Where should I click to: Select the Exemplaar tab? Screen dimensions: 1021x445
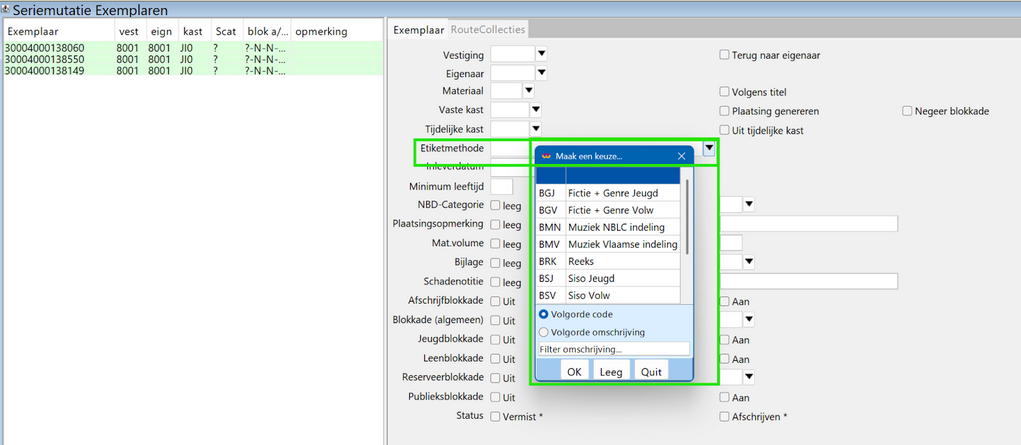[418, 30]
